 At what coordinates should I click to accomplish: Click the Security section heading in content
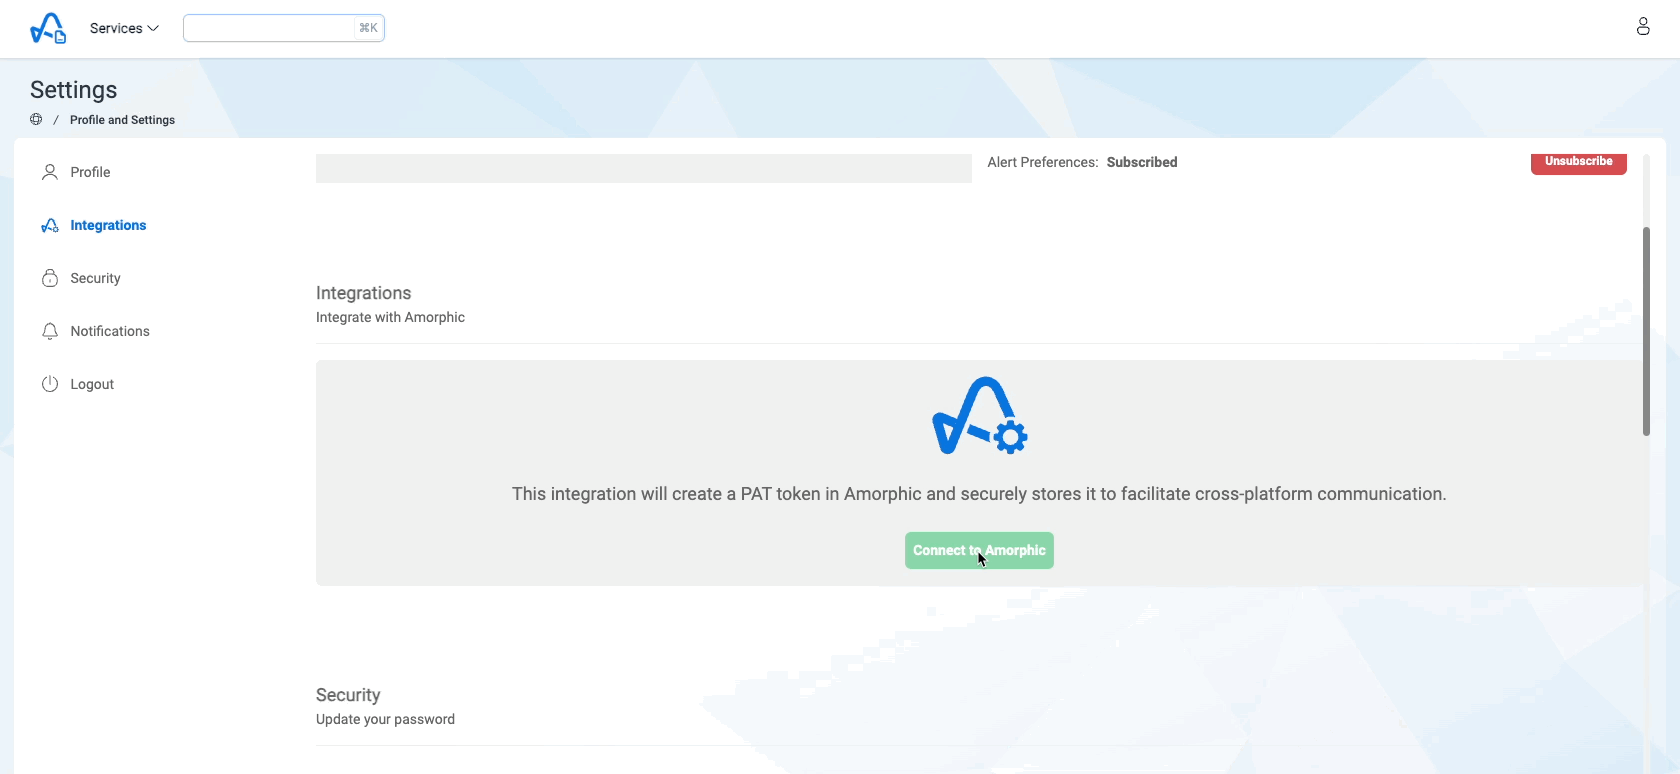click(x=348, y=695)
